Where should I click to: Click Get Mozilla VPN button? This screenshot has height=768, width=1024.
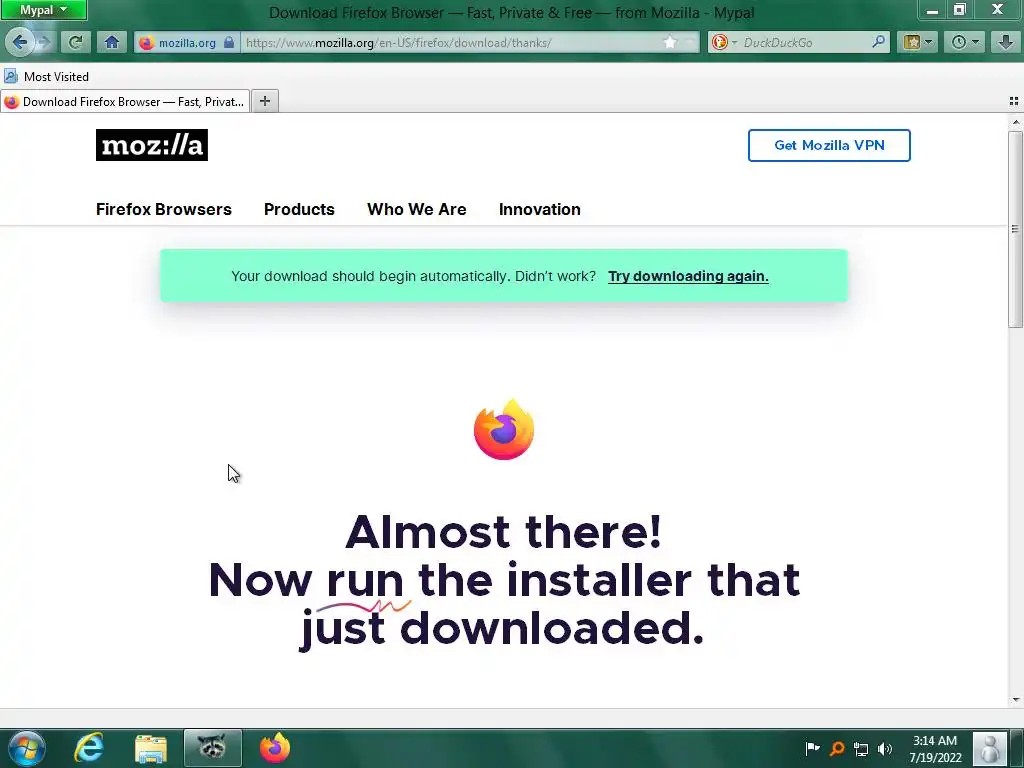click(829, 145)
